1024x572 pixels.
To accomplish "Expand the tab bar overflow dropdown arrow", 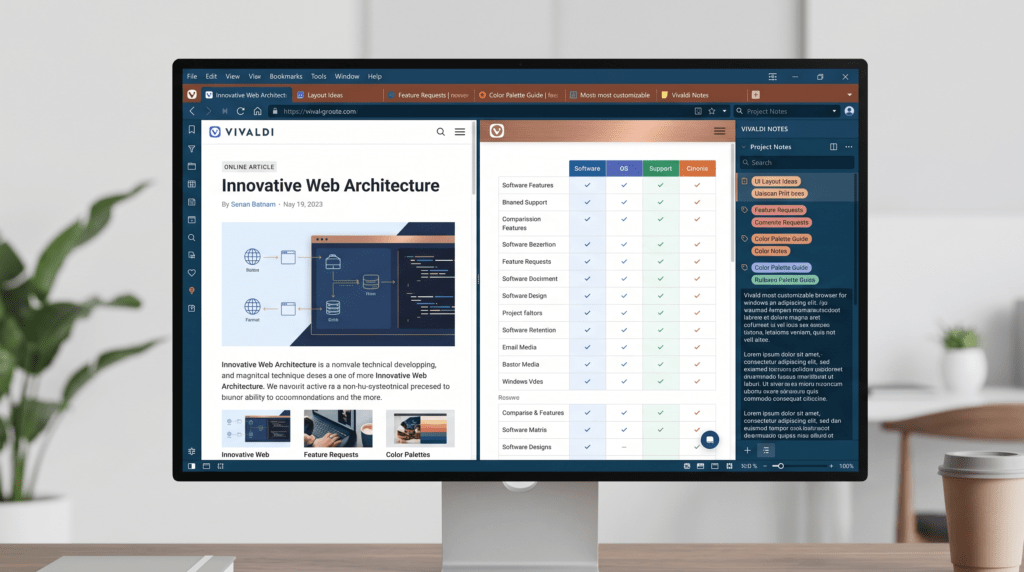I will [x=849, y=95].
